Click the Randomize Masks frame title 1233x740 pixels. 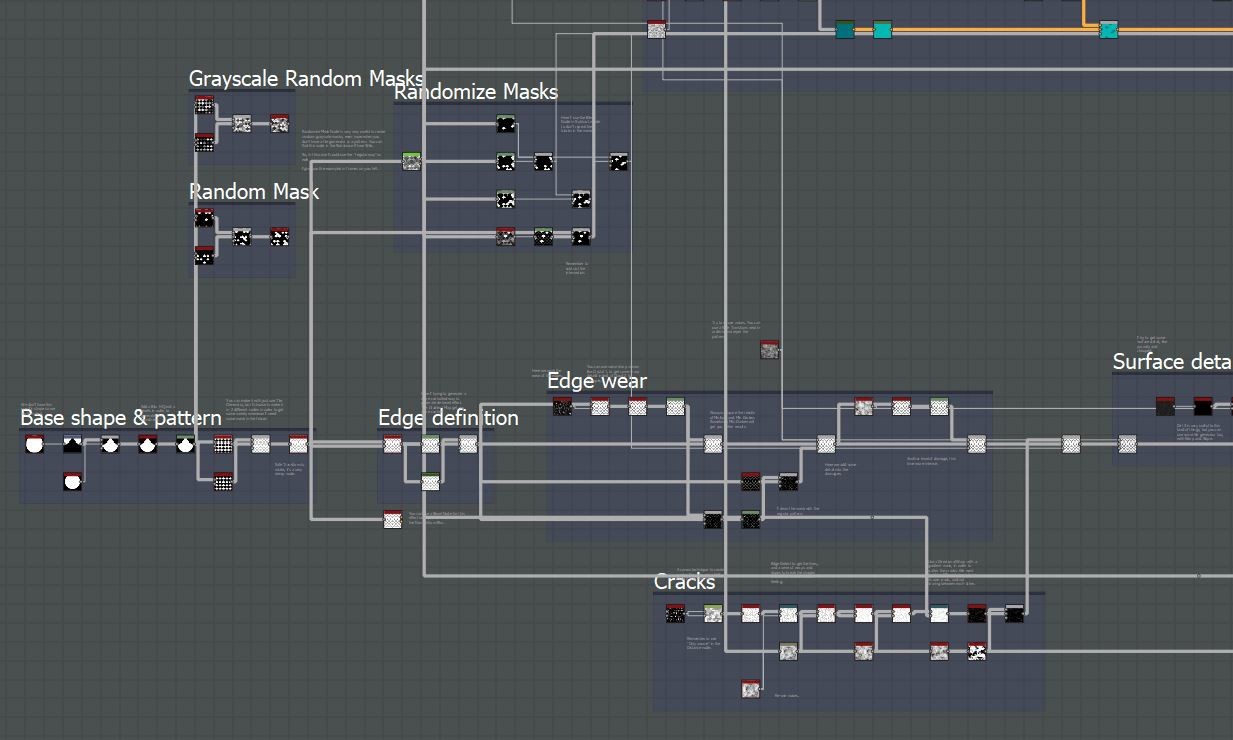coord(476,91)
